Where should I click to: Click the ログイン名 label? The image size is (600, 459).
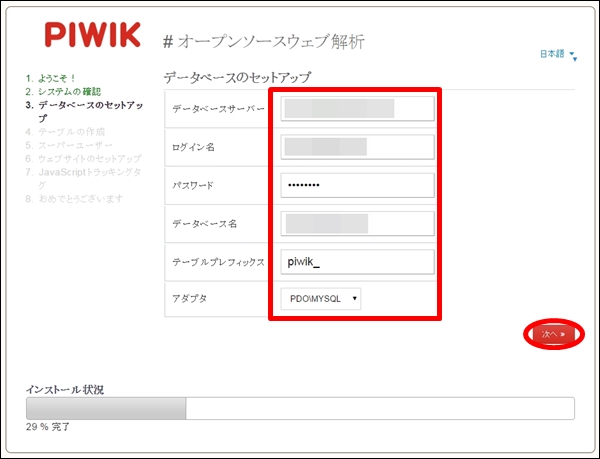(x=193, y=147)
